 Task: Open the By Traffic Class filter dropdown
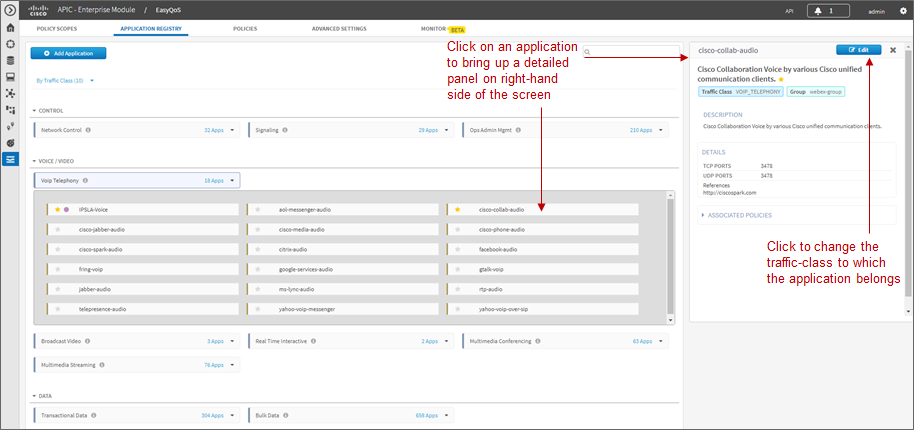65,81
